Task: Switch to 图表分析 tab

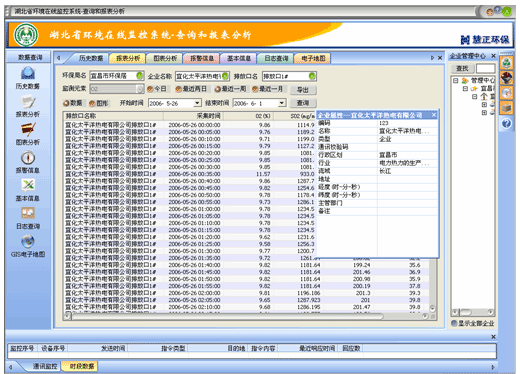Action: (x=165, y=58)
